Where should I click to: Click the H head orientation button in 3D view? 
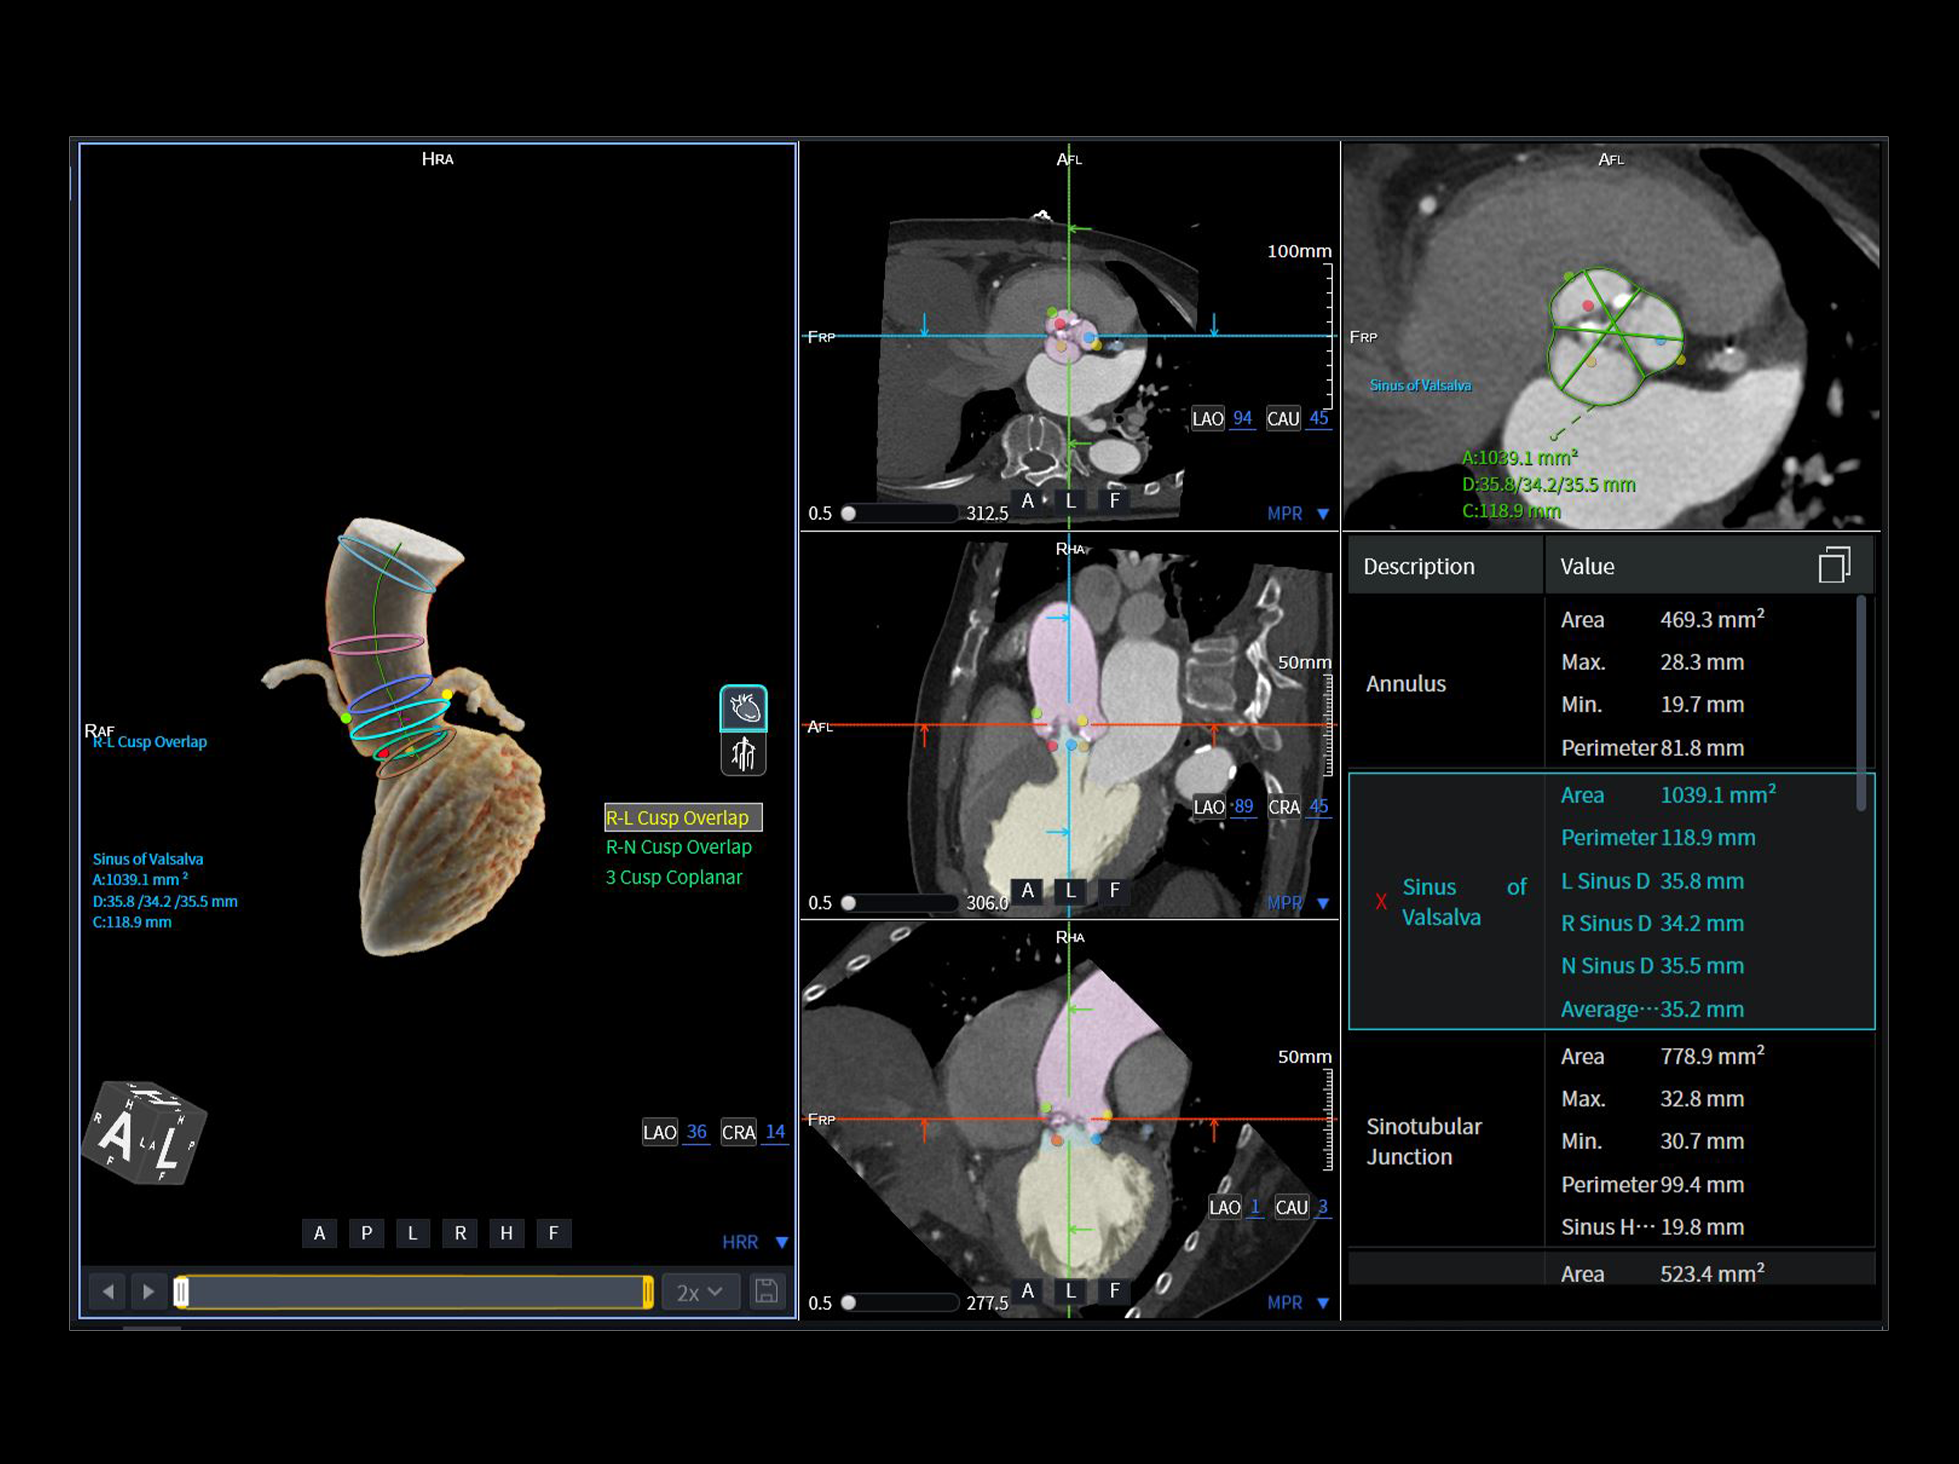coord(506,1233)
